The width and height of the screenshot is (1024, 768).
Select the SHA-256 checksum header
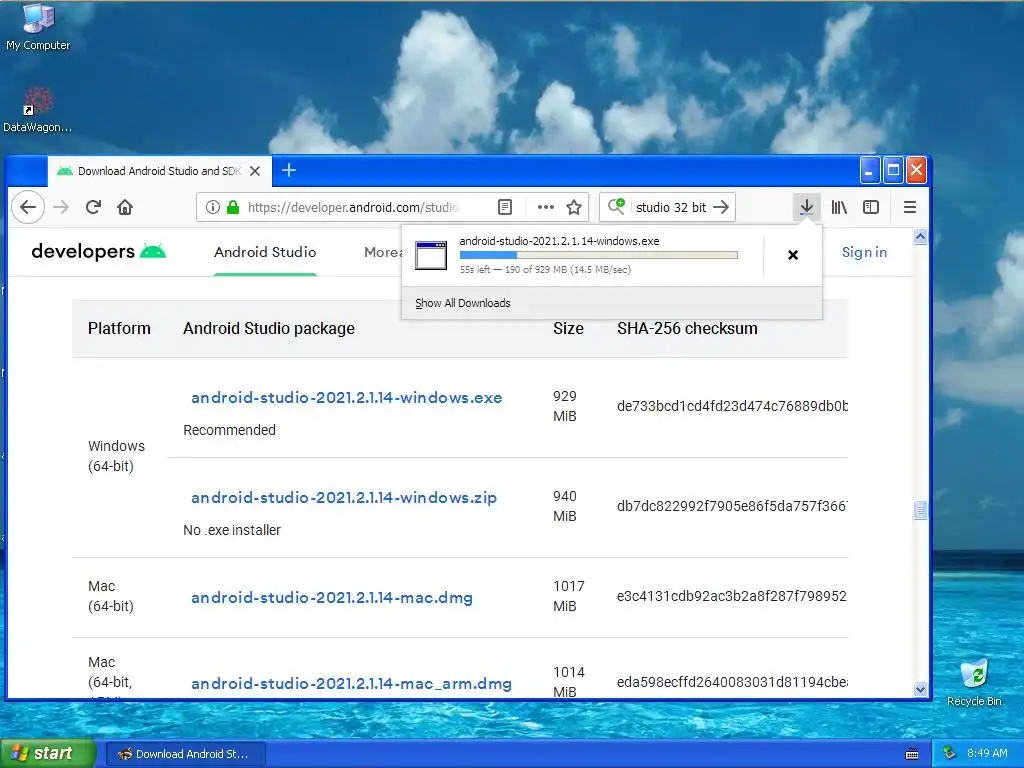coord(687,328)
